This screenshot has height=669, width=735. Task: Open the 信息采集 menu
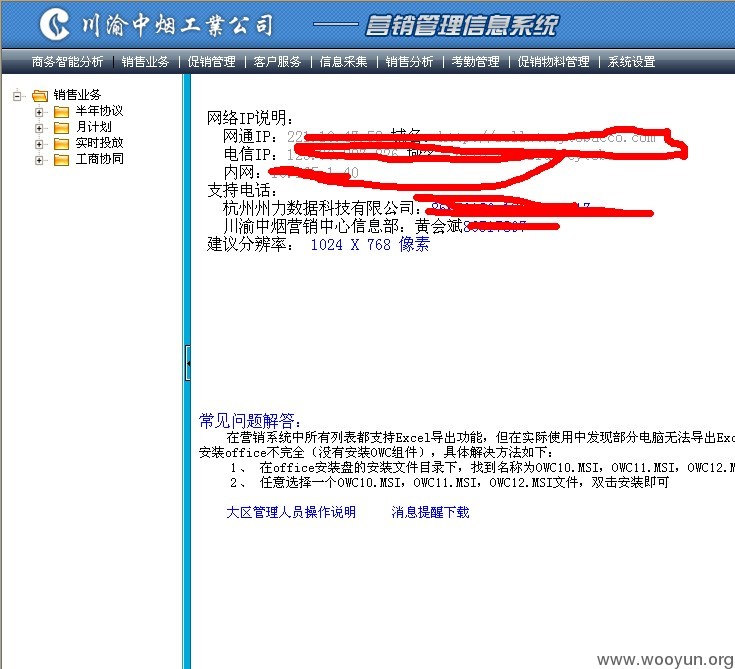click(344, 61)
